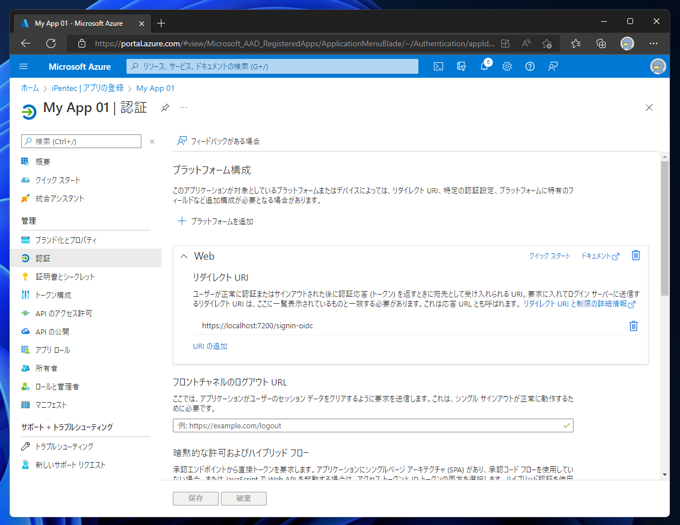Click the Microsoft Azure logo text
Image resolution: width=680 pixels, height=525 pixels.
pos(79,66)
